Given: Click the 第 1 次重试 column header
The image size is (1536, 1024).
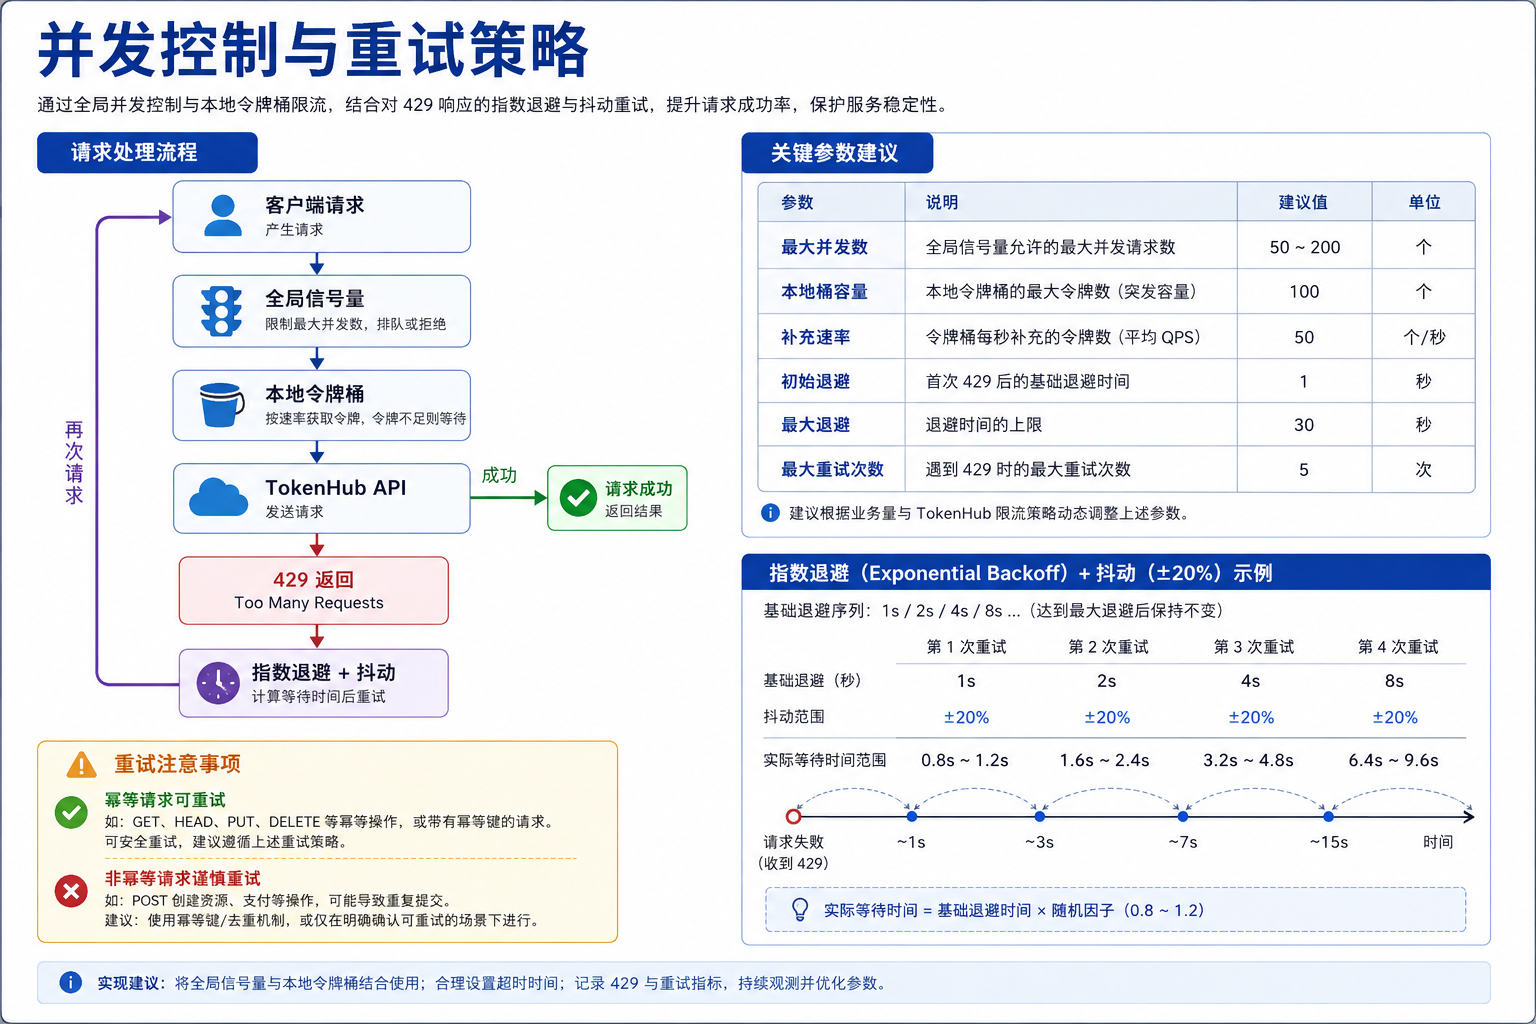Looking at the screenshot, I should (x=966, y=647).
